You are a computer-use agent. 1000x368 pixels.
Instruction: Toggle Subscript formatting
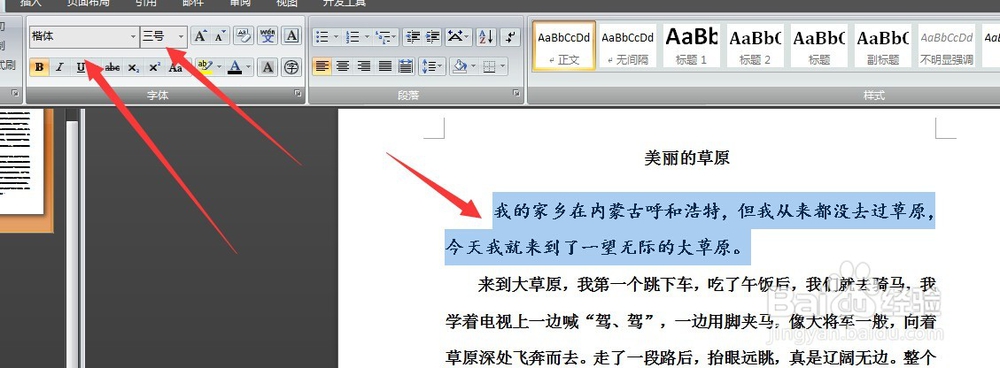point(133,67)
